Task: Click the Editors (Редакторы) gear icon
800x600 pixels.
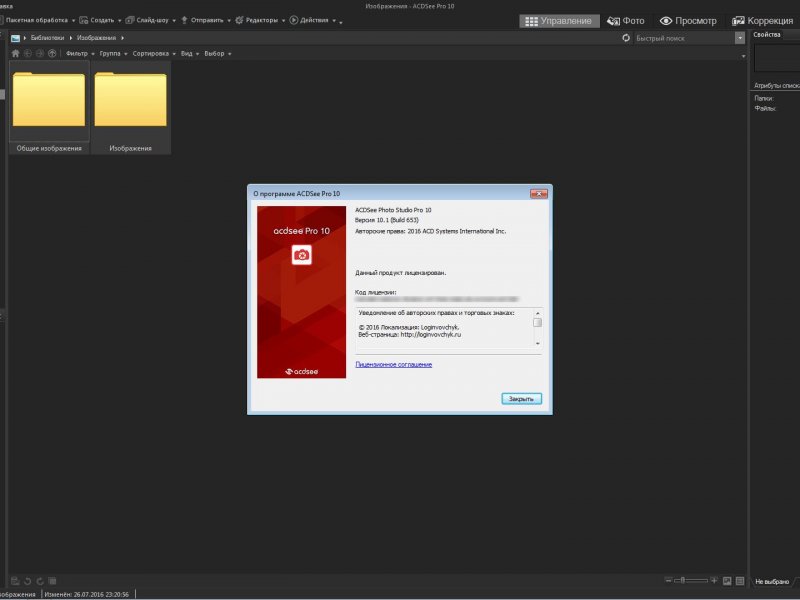Action: pos(239,20)
